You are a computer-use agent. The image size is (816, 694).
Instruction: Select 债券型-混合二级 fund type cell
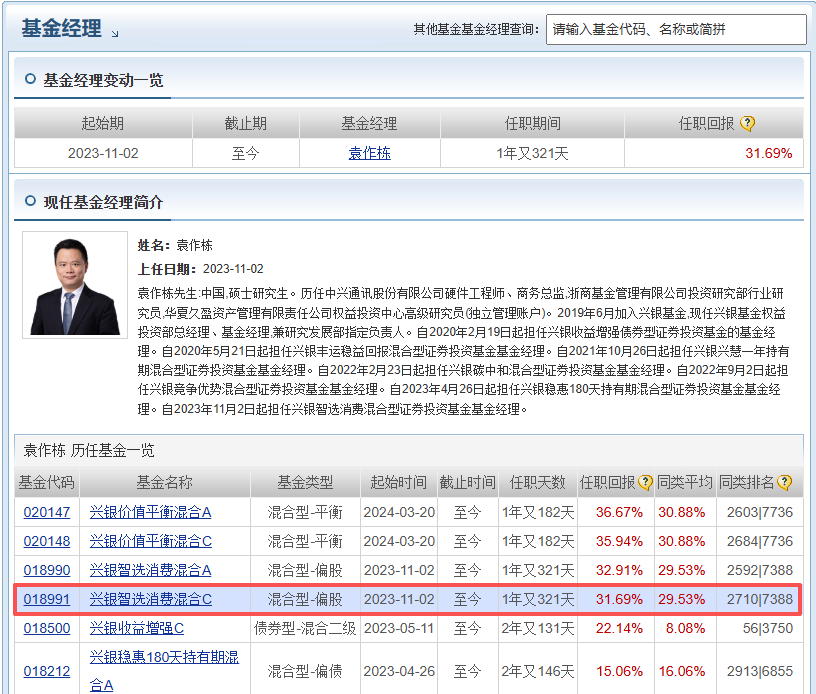[x=305, y=628]
